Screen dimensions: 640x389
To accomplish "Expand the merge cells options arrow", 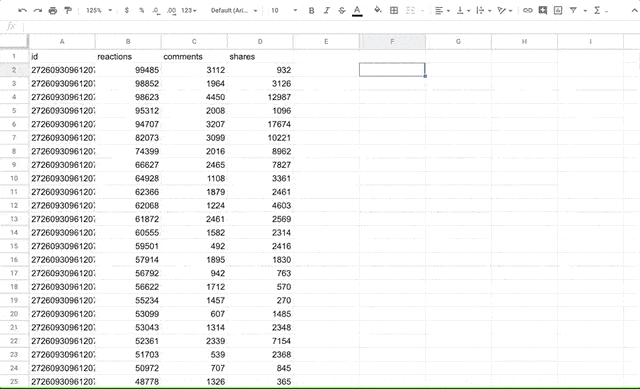I will (x=422, y=11).
